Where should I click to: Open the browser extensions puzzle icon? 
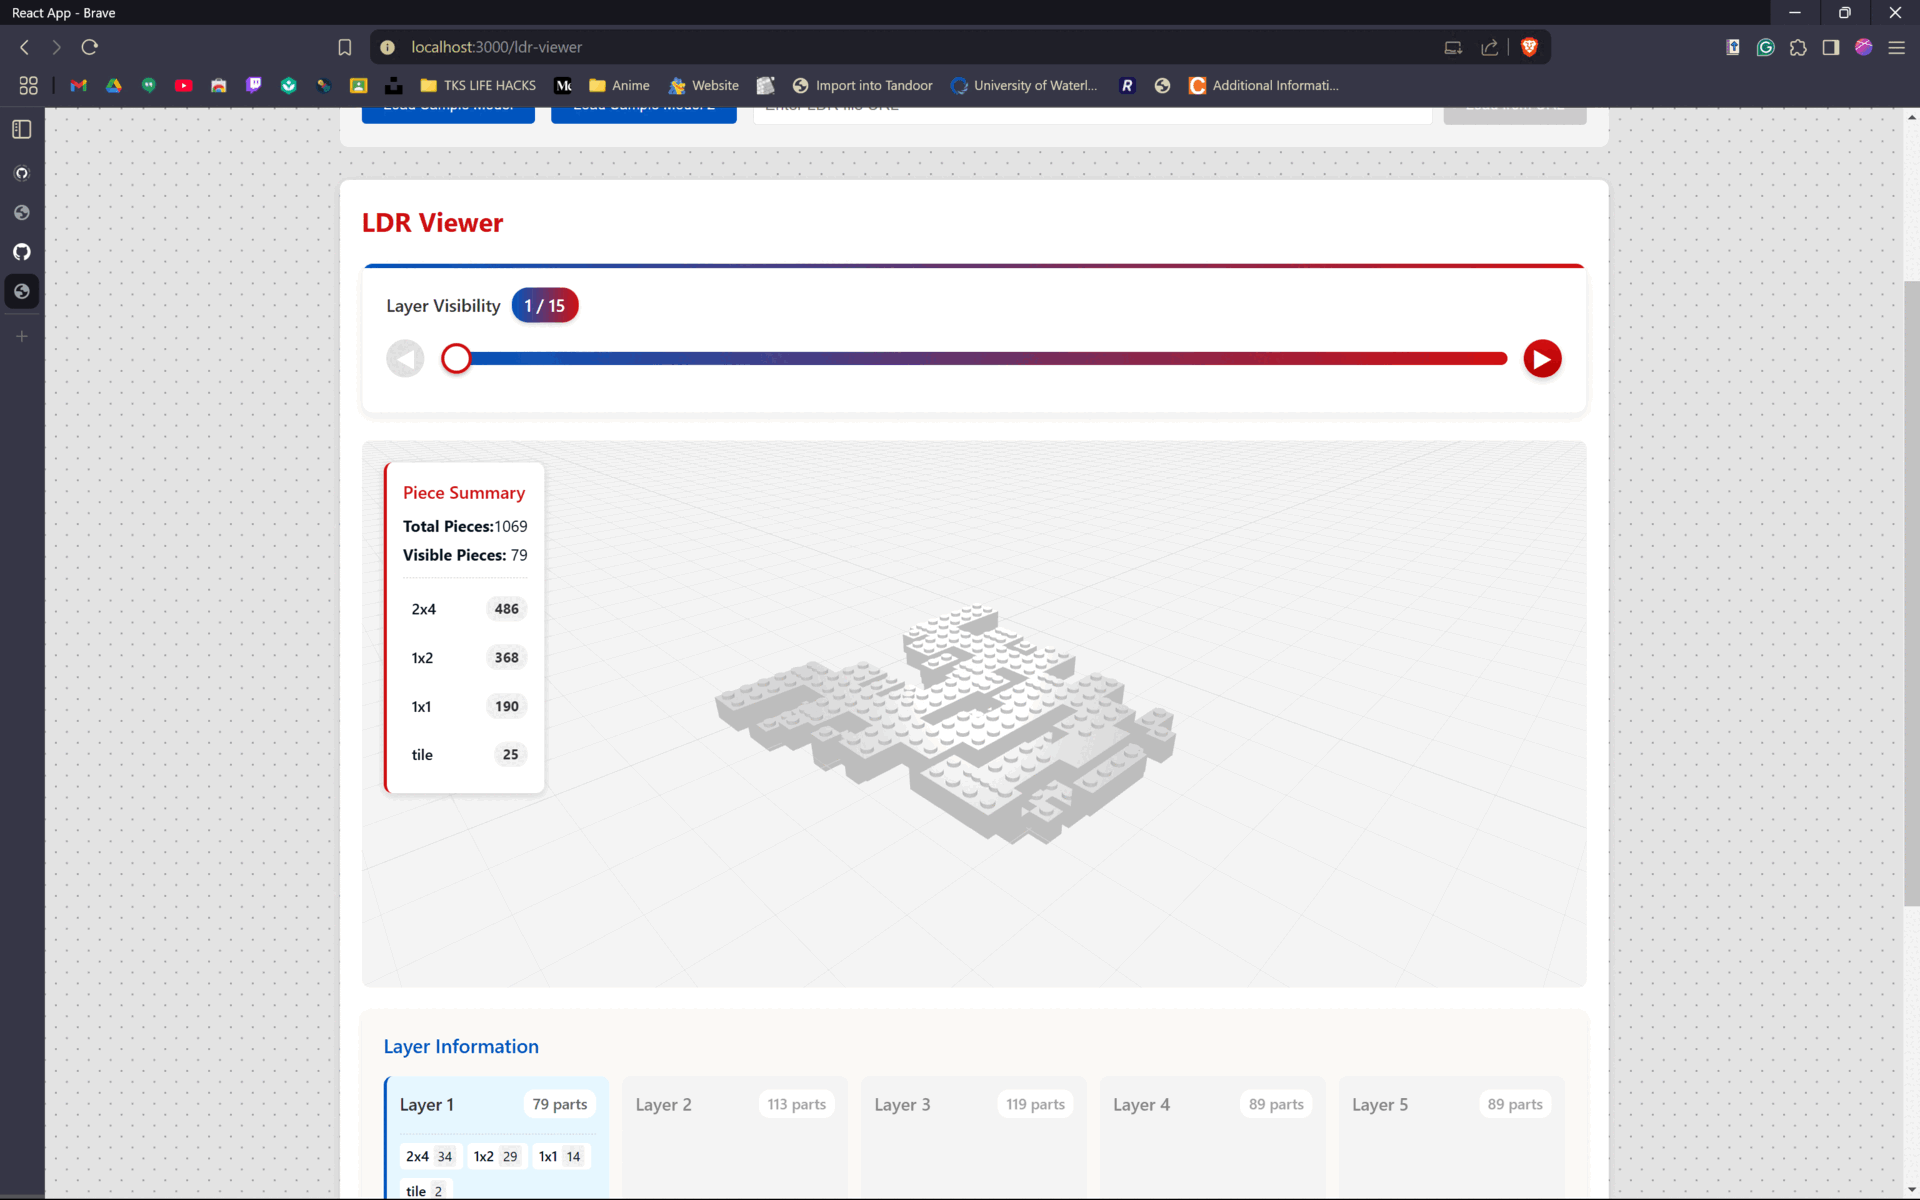point(1798,47)
